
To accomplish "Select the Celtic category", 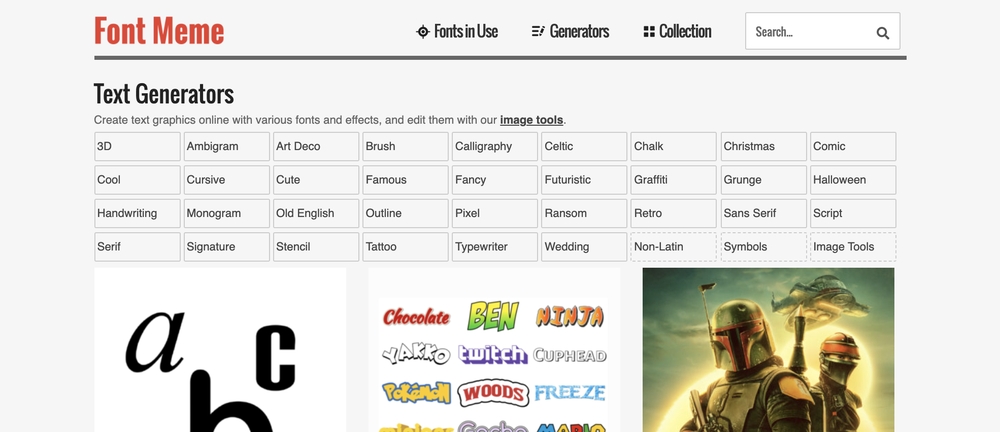I will (x=584, y=146).
